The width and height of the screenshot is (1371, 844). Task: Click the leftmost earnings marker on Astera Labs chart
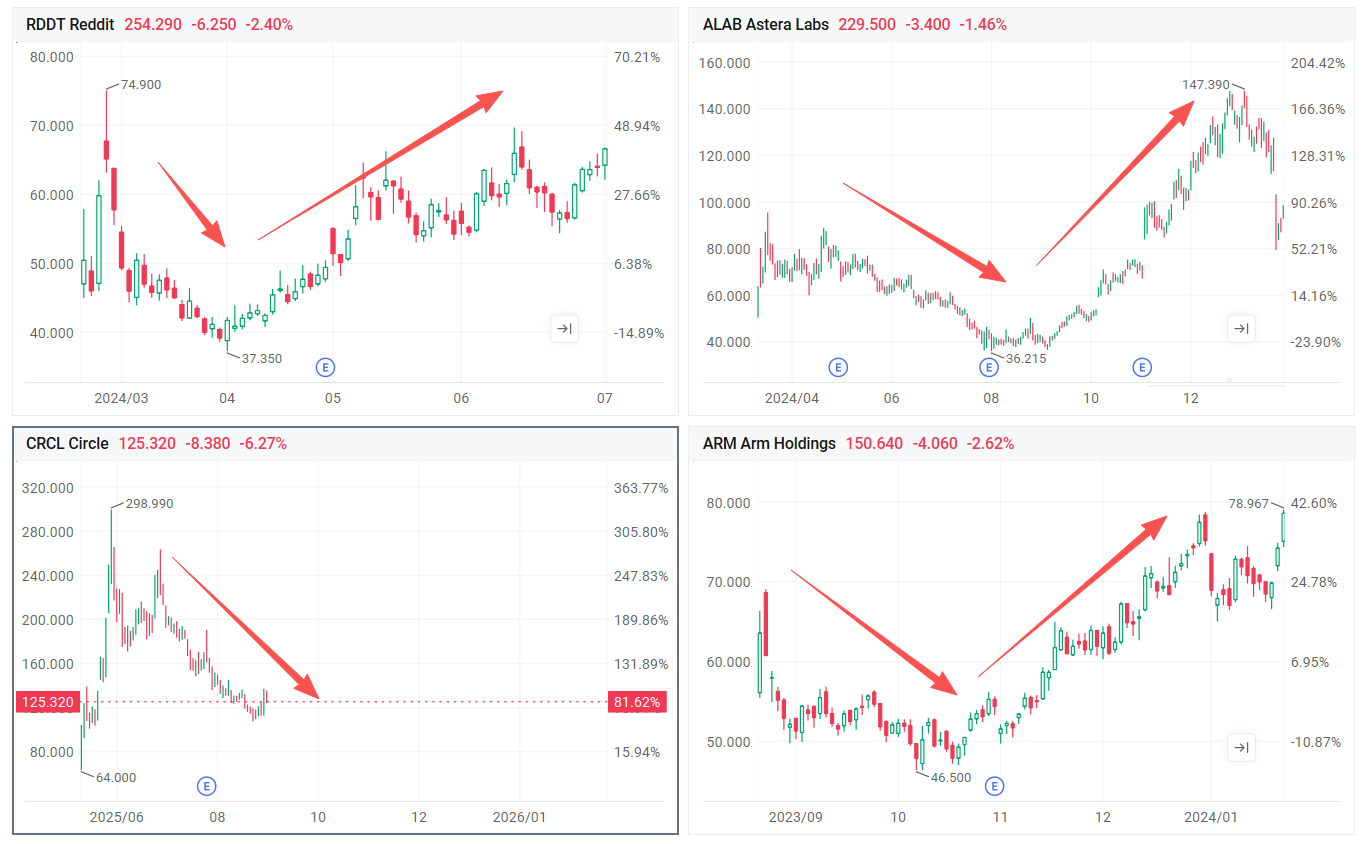(x=838, y=367)
